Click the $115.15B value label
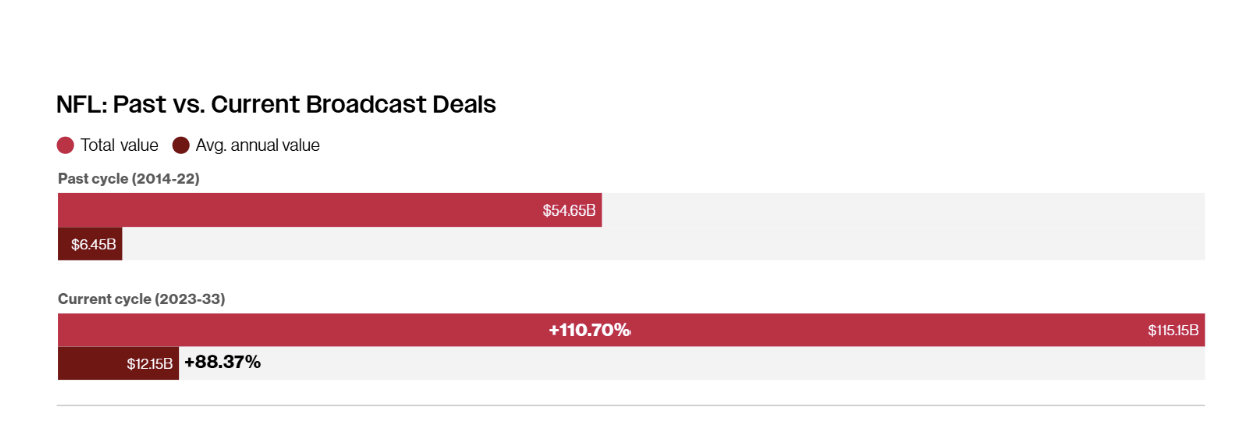This screenshot has width=1256, height=426. pyautogui.click(x=1173, y=331)
